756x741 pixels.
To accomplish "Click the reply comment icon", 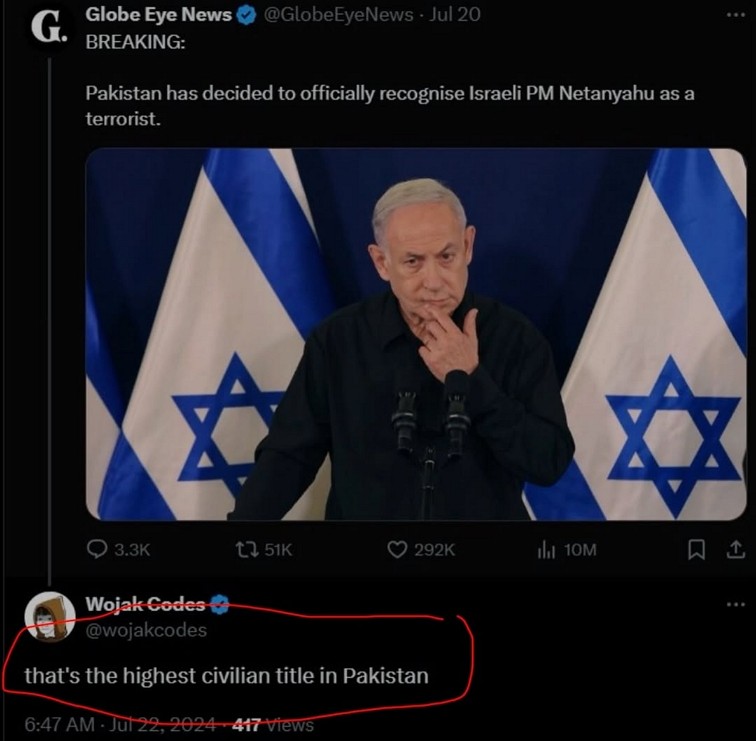I will point(97,549).
